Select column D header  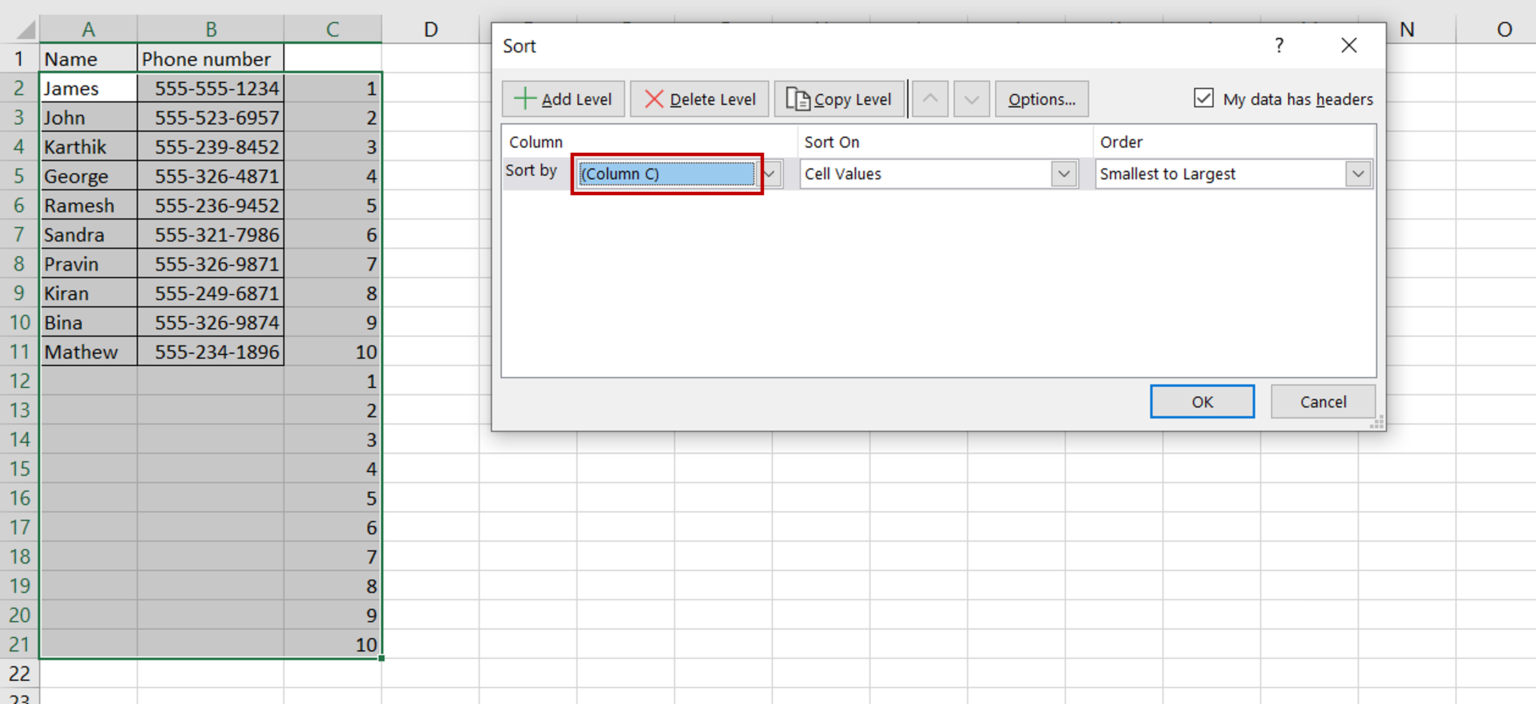[430, 29]
